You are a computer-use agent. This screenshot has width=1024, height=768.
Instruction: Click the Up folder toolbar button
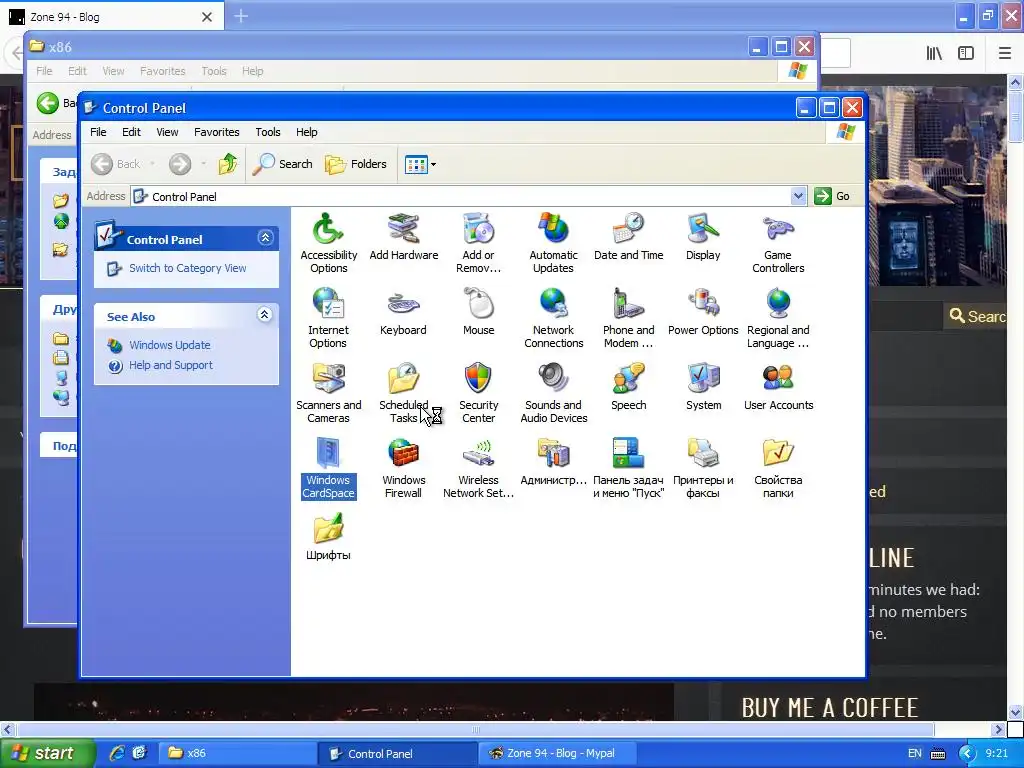tap(228, 164)
